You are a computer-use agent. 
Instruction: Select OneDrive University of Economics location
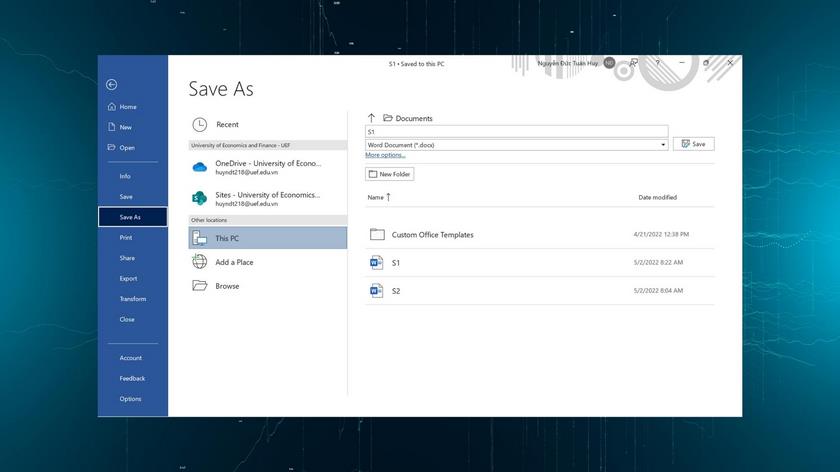267,167
